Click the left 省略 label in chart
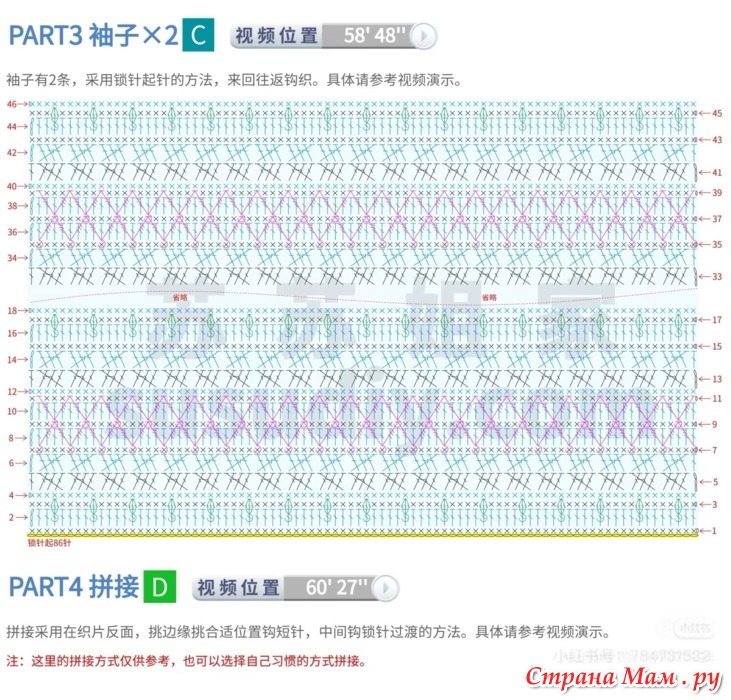The height and width of the screenshot is (700, 731). pos(180,297)
